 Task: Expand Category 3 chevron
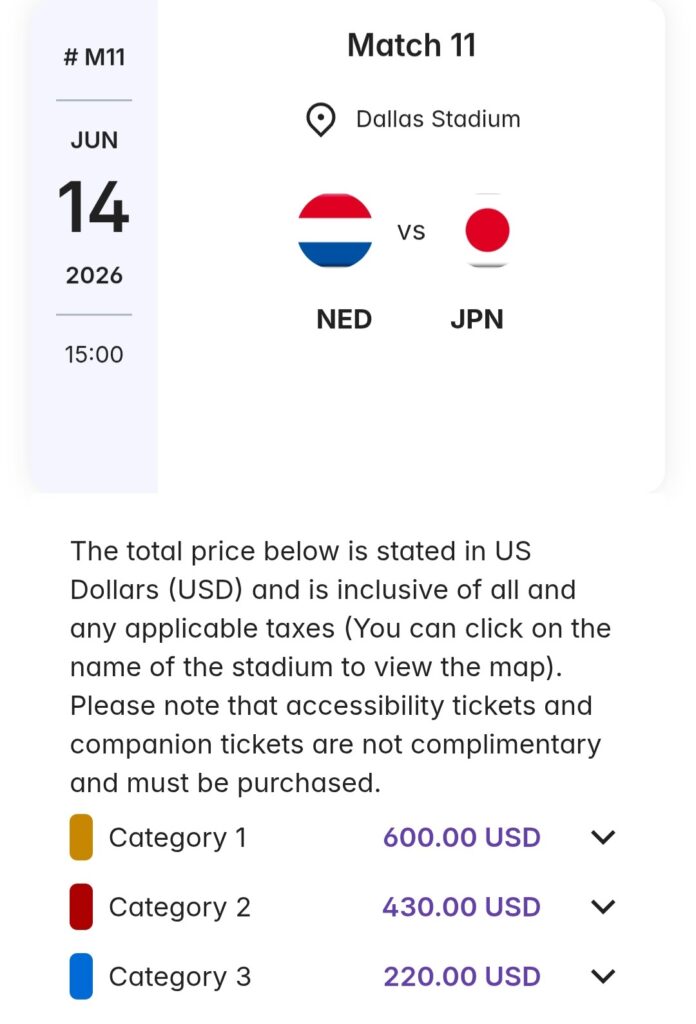pos(603,976)
